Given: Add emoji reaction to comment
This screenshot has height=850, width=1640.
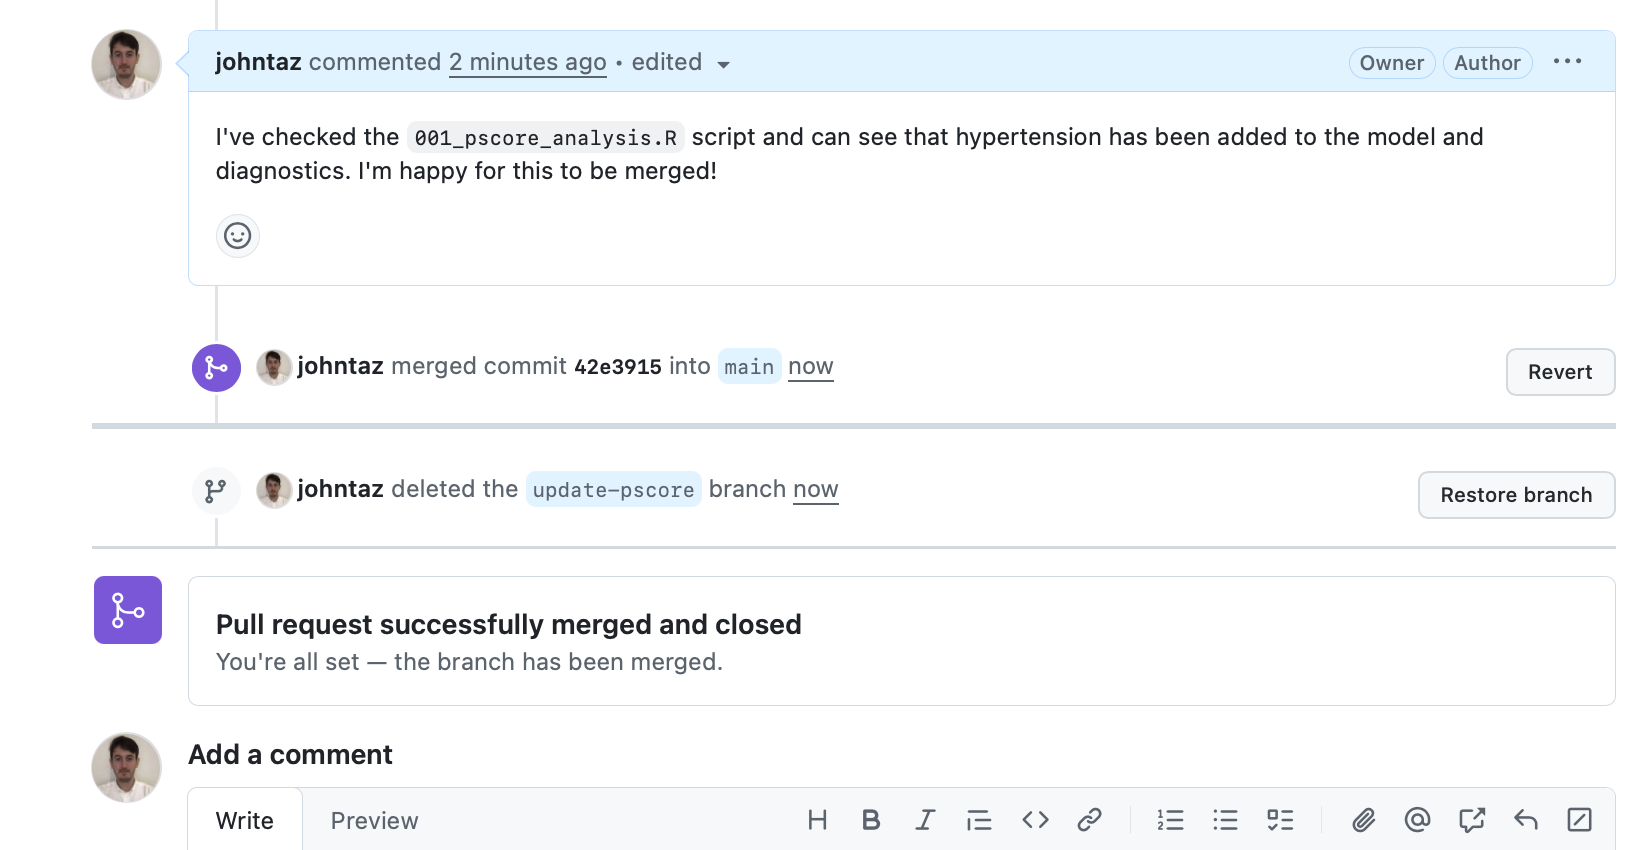Looking at the screenshot, I should [x=238, y=236].
